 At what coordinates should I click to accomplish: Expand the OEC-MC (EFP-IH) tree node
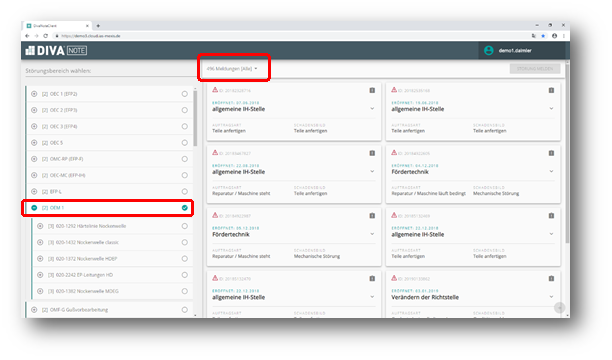click(x=34, y=175)
